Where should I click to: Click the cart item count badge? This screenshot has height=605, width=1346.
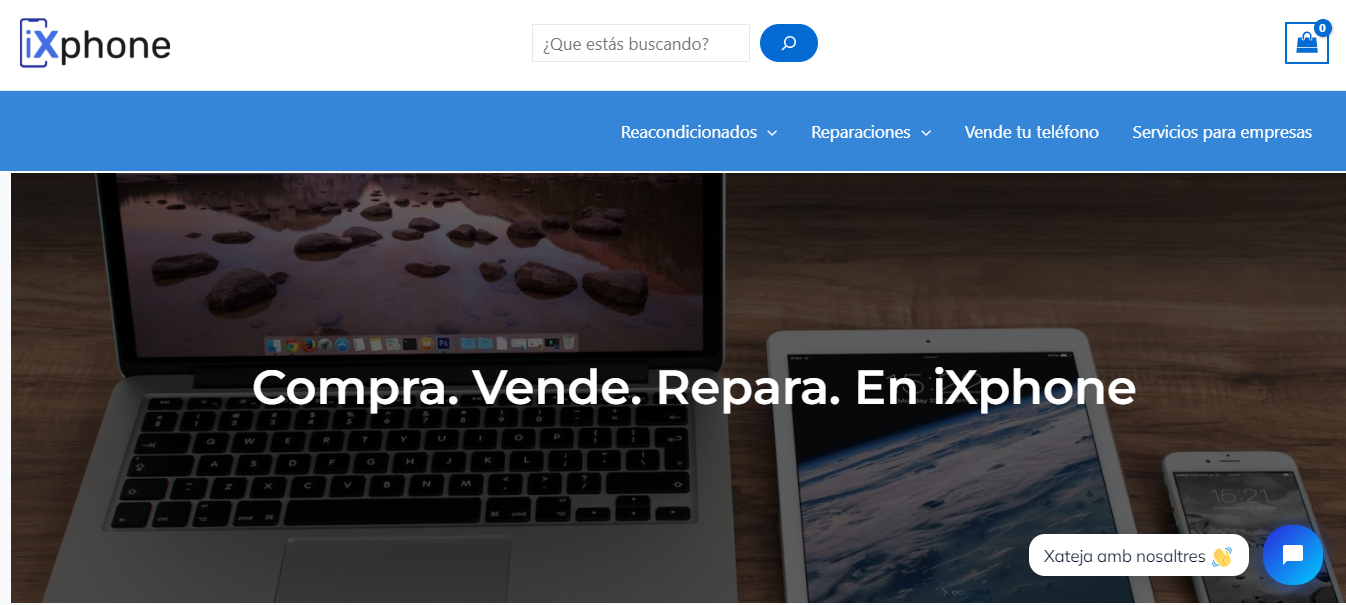[x=1322, y=28]
